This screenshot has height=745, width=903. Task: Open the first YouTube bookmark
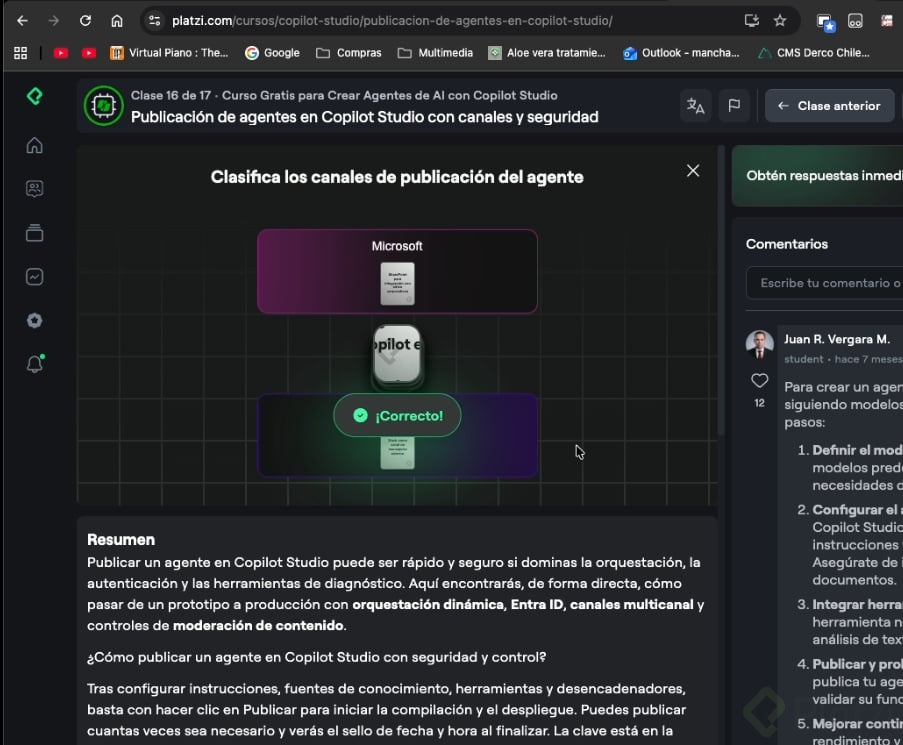coord(60,53)
